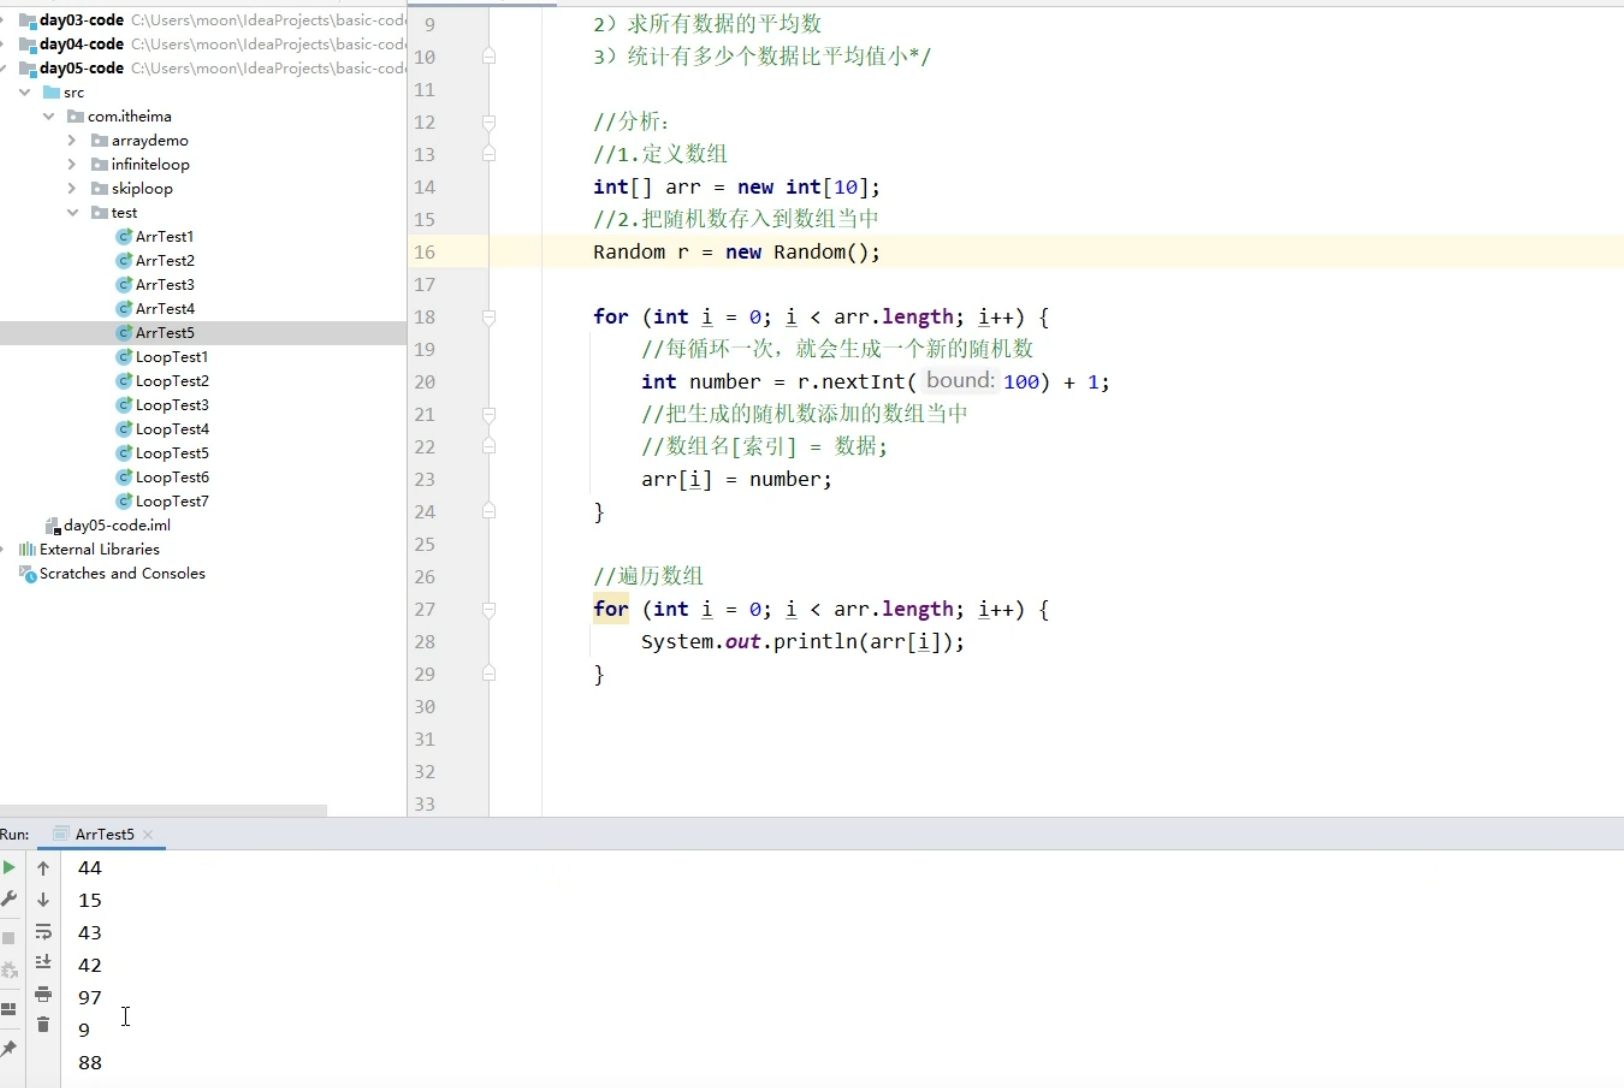Image resolution: width=1624 pixels, height=1088 pixels.
Task: Collapse the test package
Action: point(72,212)
